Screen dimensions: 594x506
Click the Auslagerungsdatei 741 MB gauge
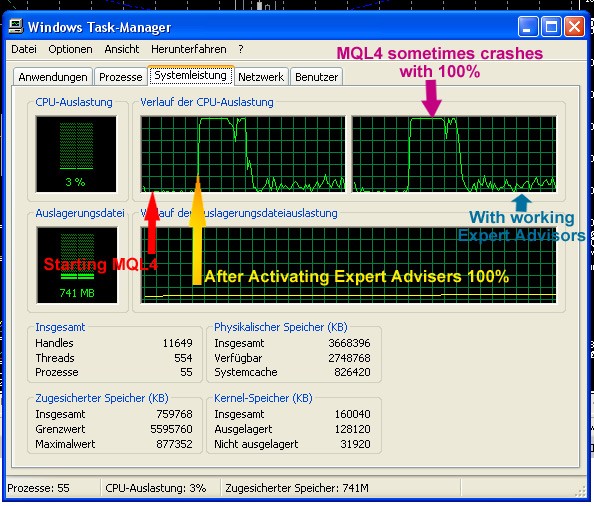pyautogui.click(x=77, y=265)
